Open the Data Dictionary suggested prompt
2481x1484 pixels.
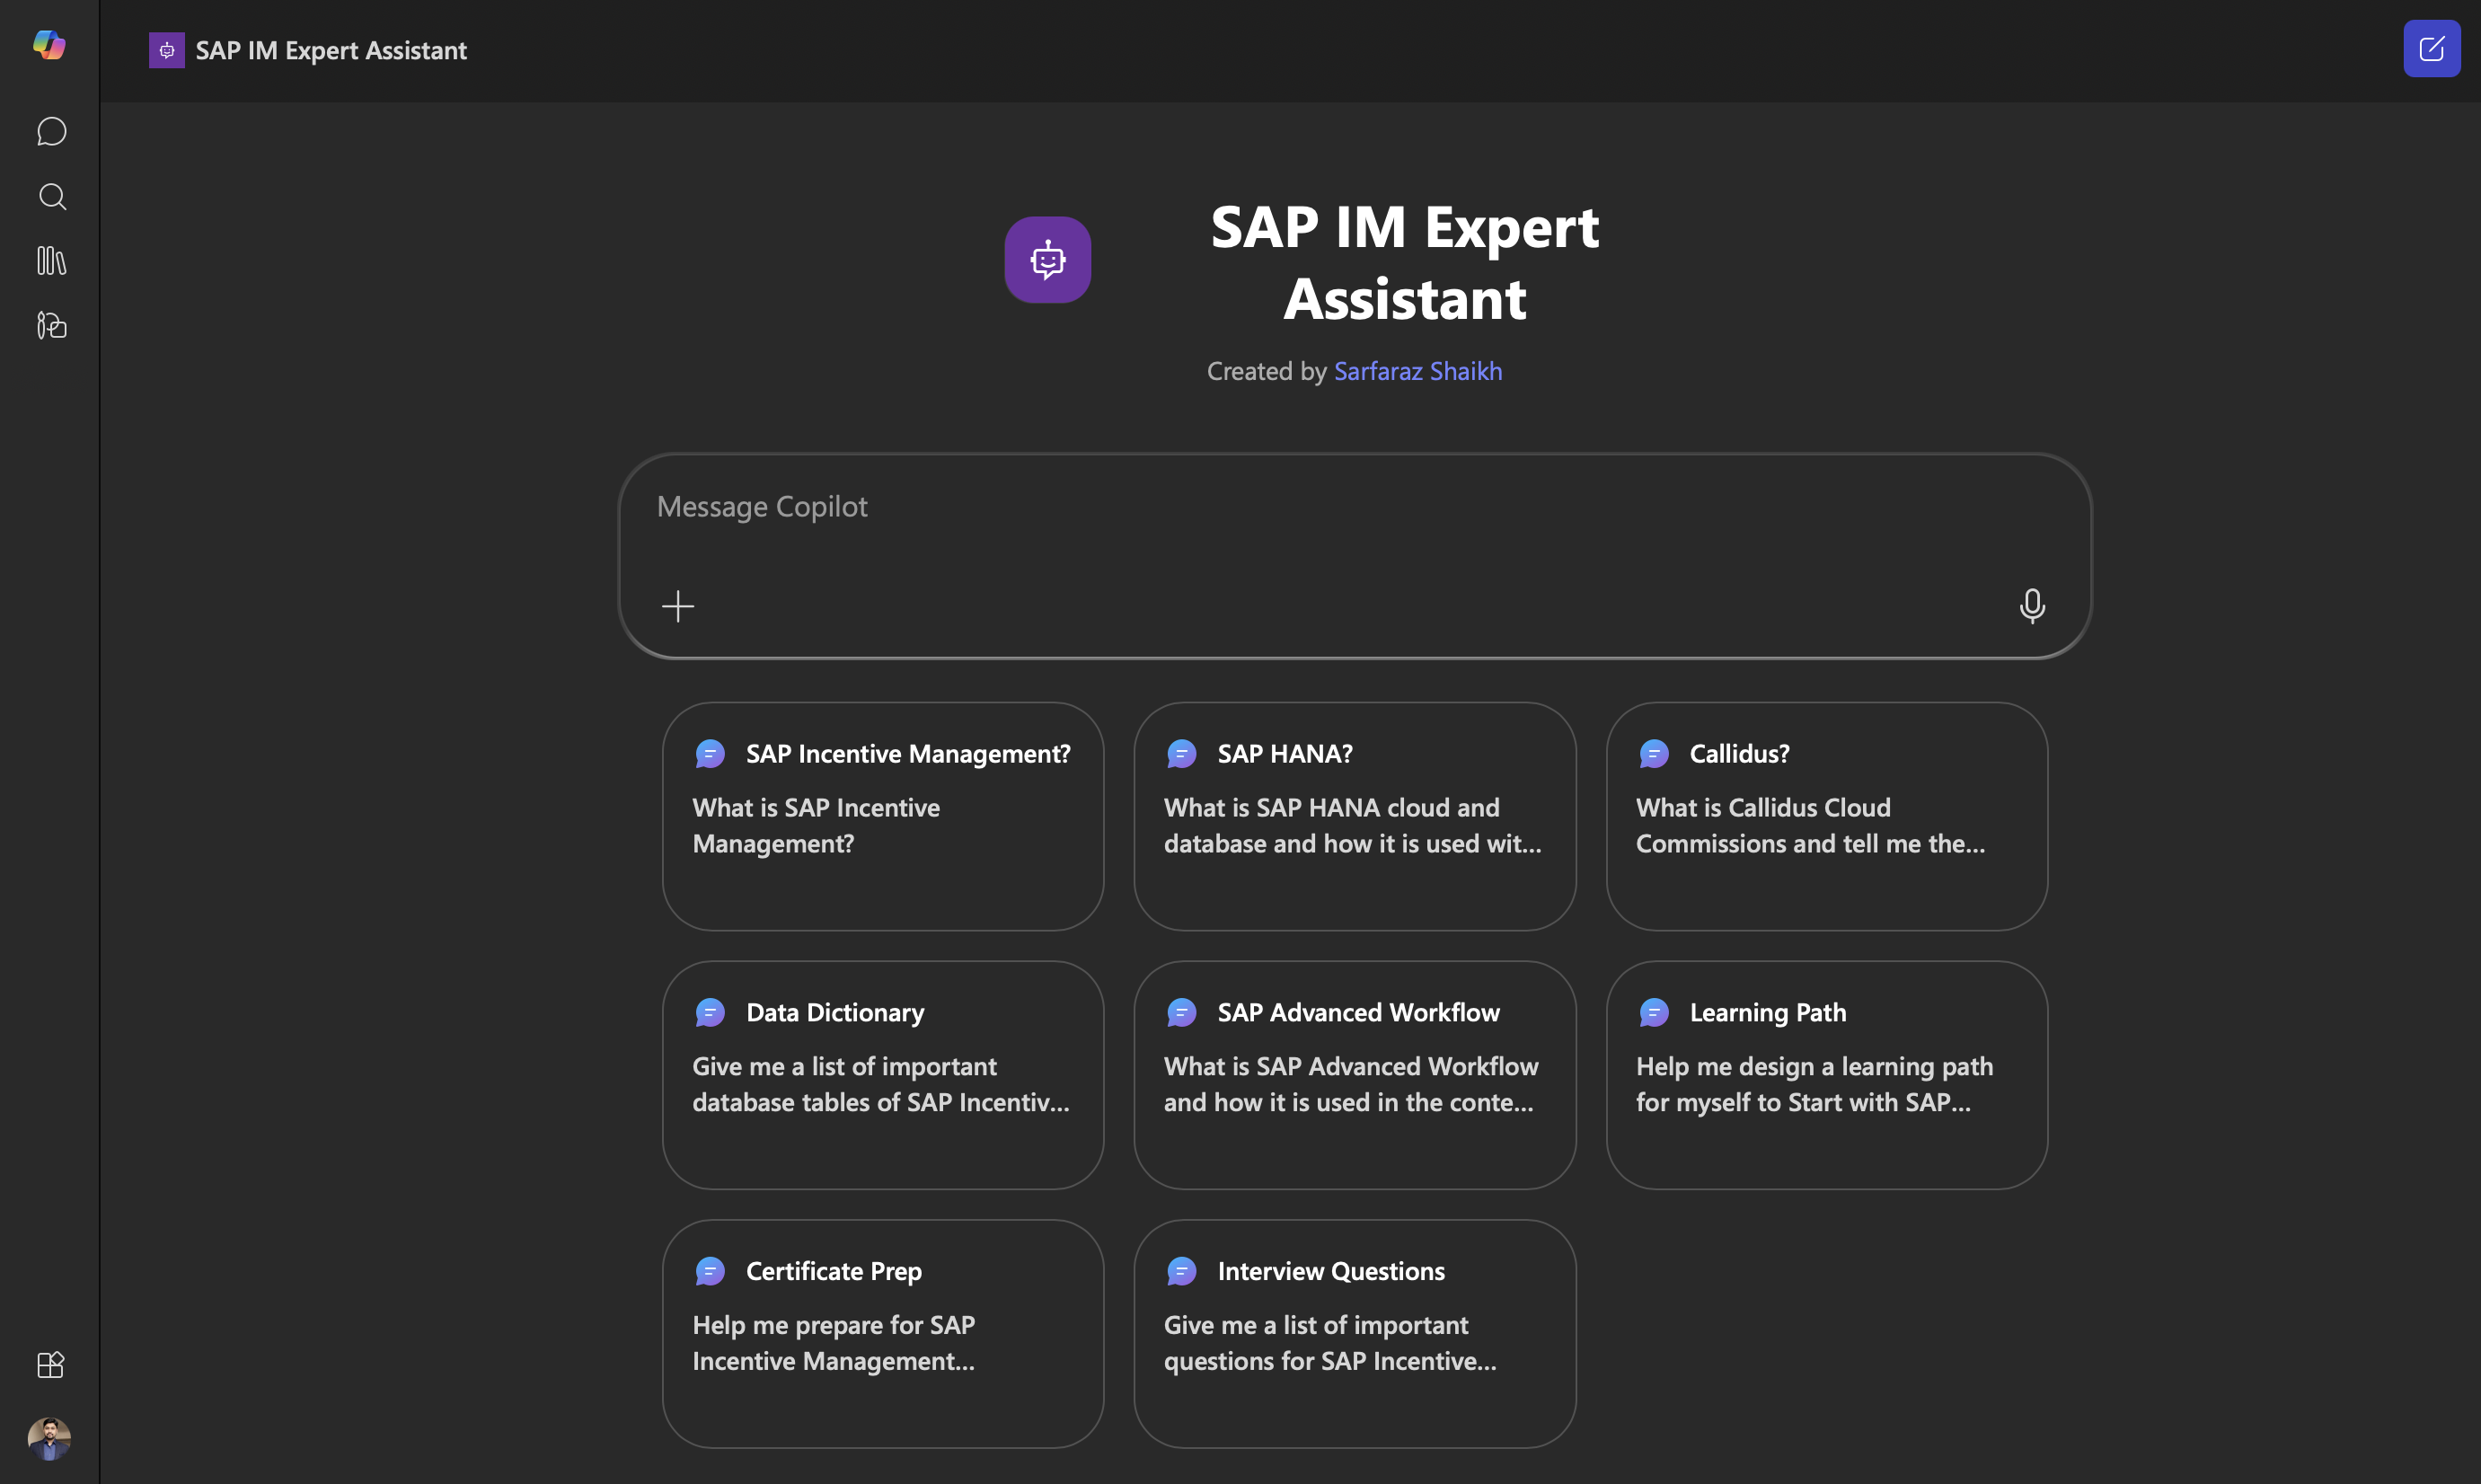pyautogui.click(x=881, y=1074)
